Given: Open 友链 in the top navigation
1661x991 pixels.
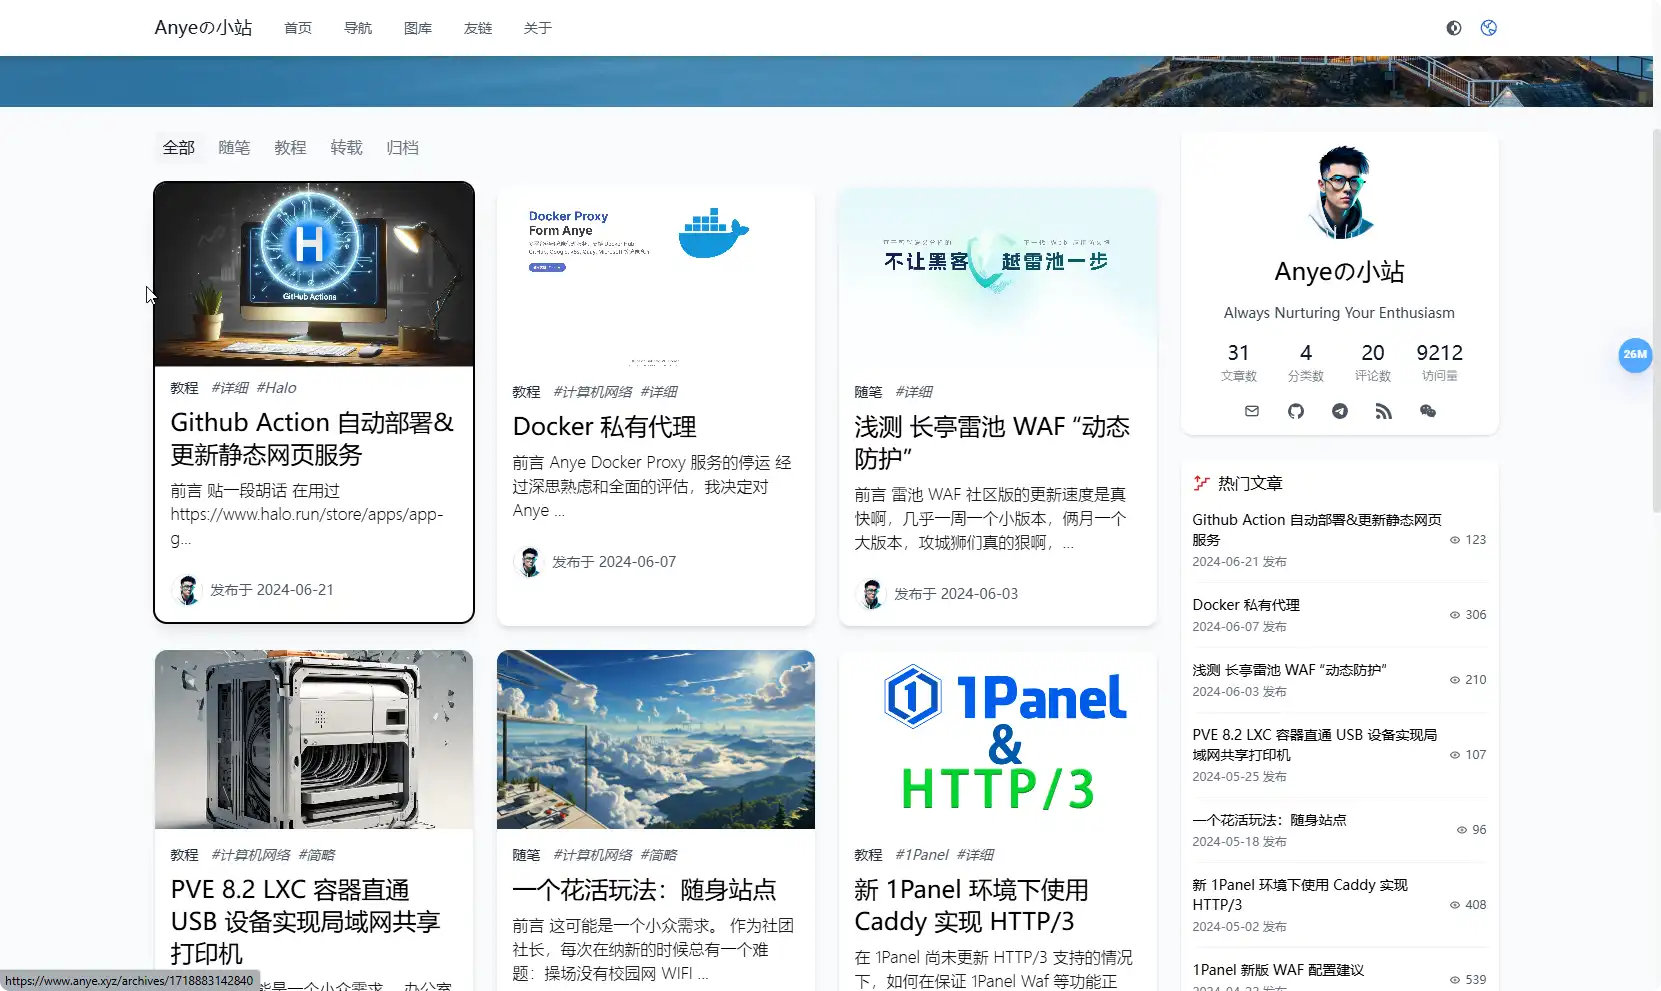Looking at the screenshot, I should pos(478,28).
